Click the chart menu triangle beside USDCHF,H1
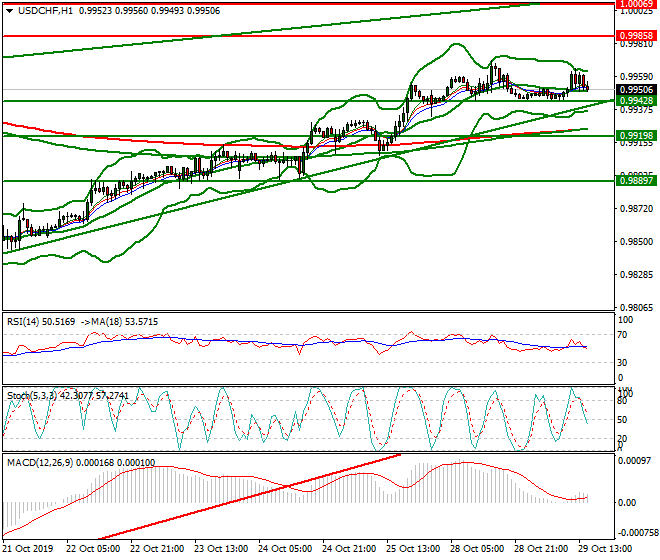The image size is (660, 560). 10,11
